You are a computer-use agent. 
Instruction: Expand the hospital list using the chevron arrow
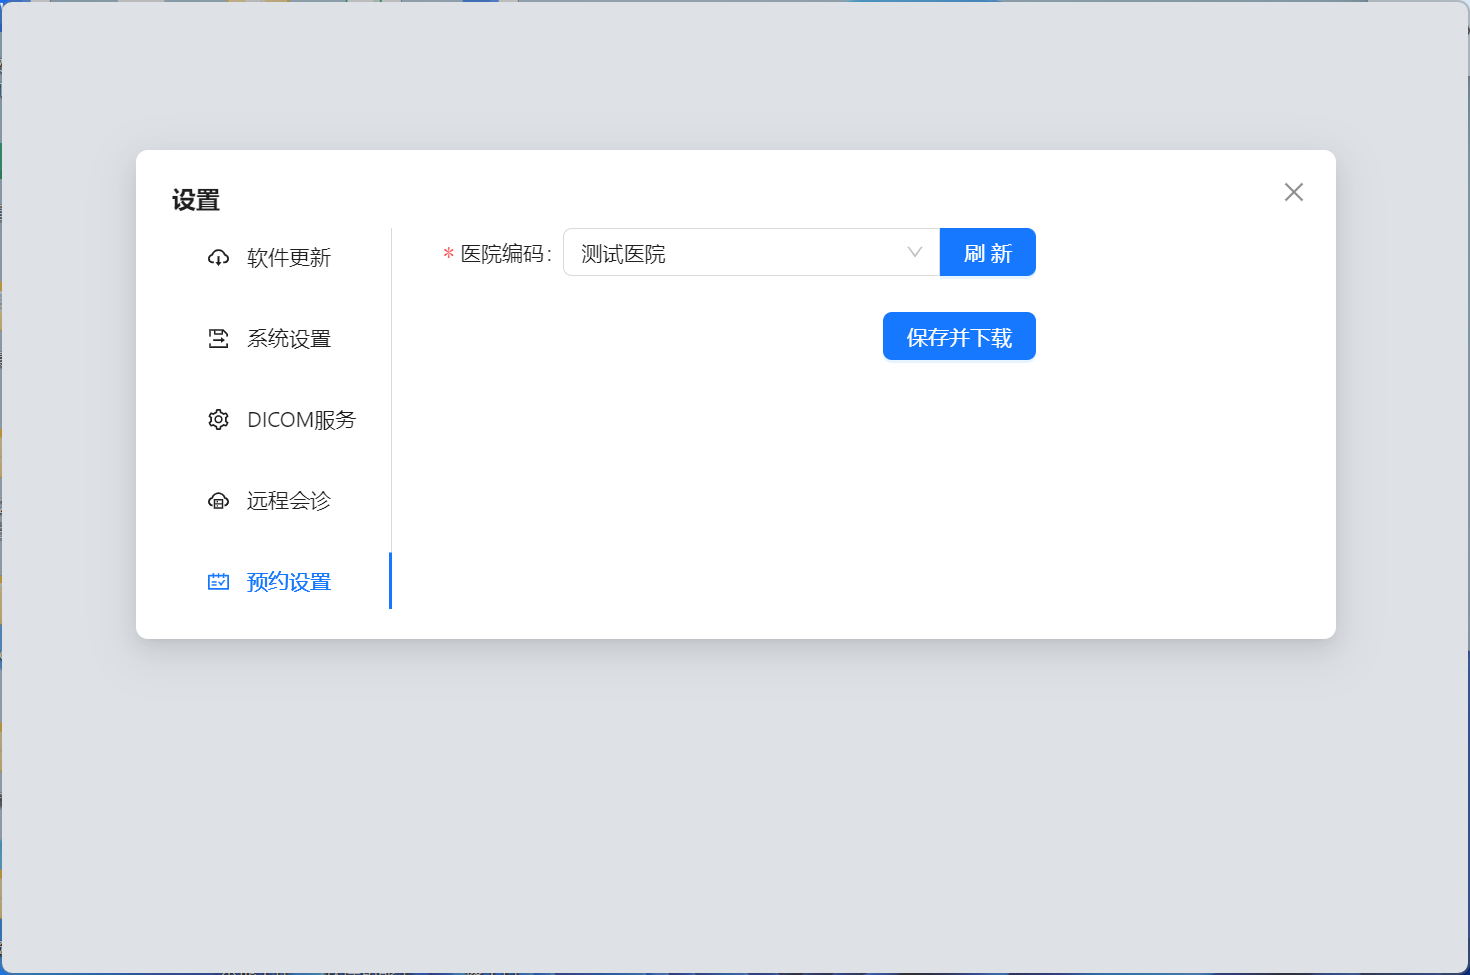914,253
